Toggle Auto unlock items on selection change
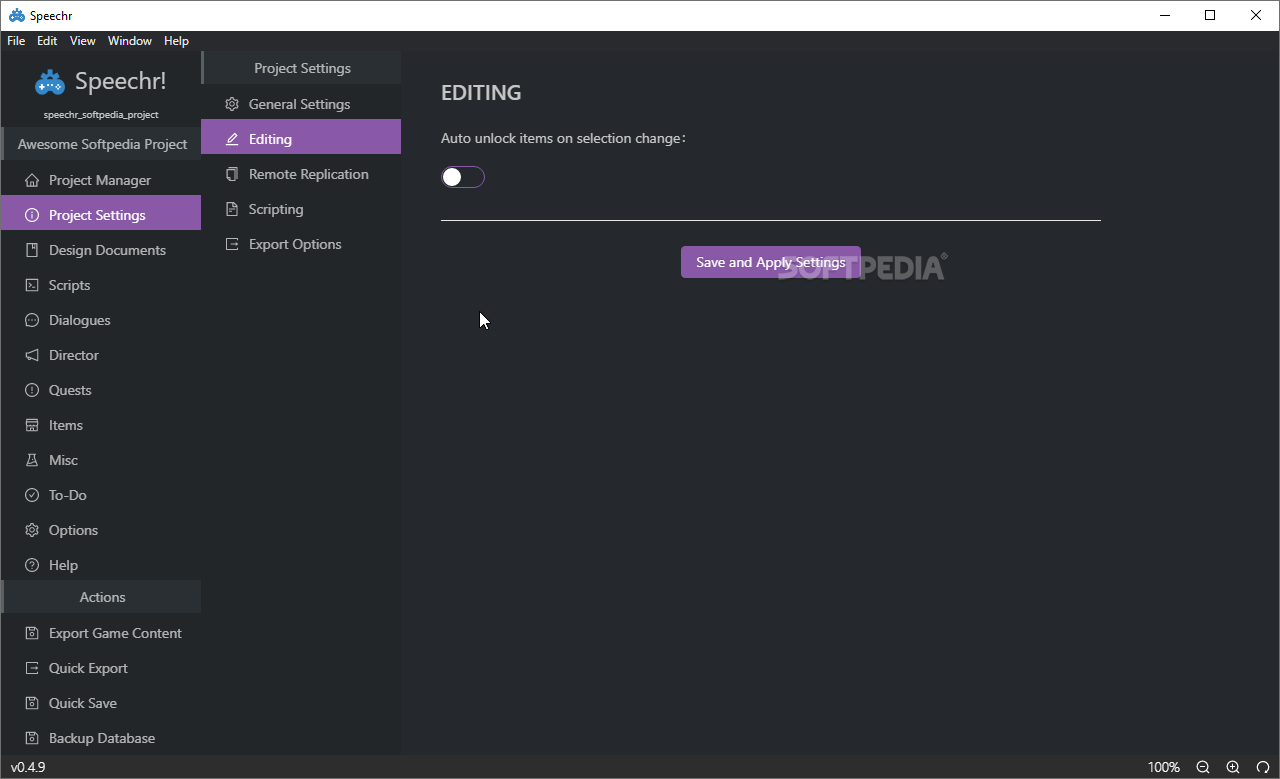The height and width of the screenshot is (779, 1280). coord(463,177)
